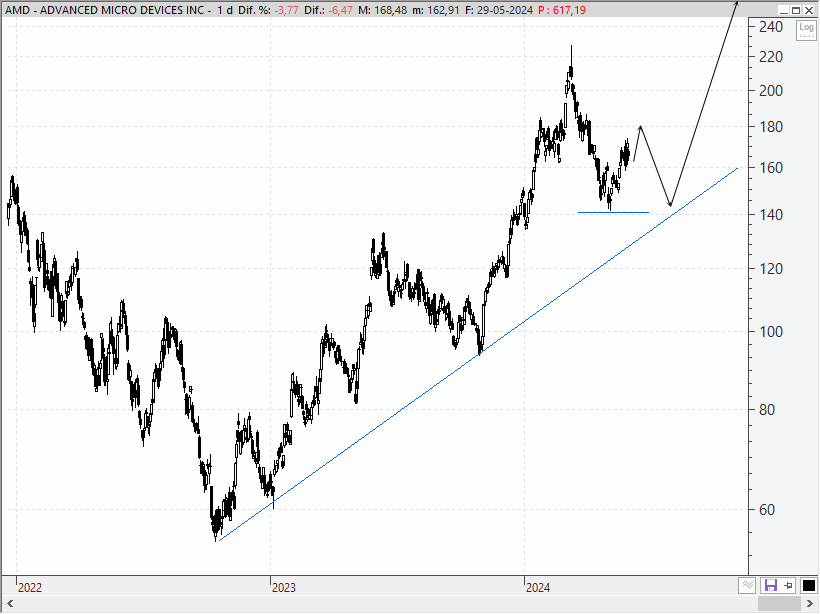
Task: Click the date '29-05-2024' in the title
Action: point(505,10)
